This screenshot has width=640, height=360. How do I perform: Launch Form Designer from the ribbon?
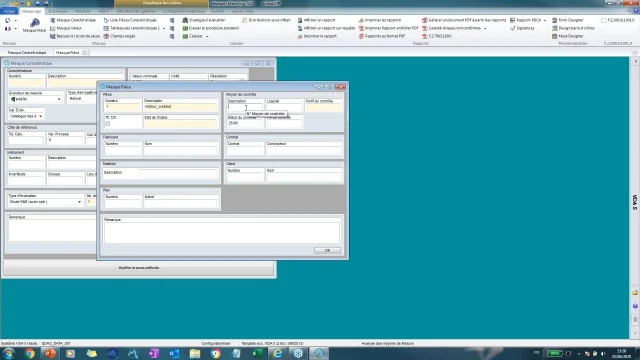(568, 20)
